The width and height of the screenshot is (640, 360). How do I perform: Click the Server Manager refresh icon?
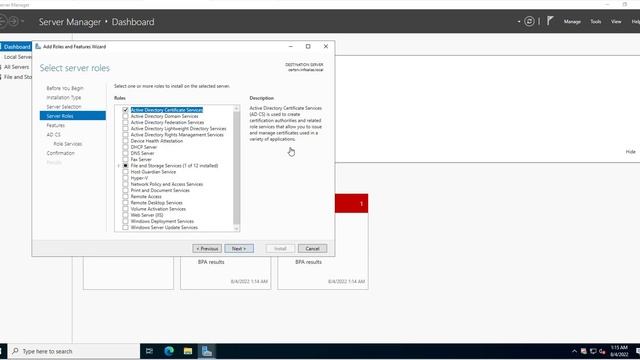pos(529,21)
